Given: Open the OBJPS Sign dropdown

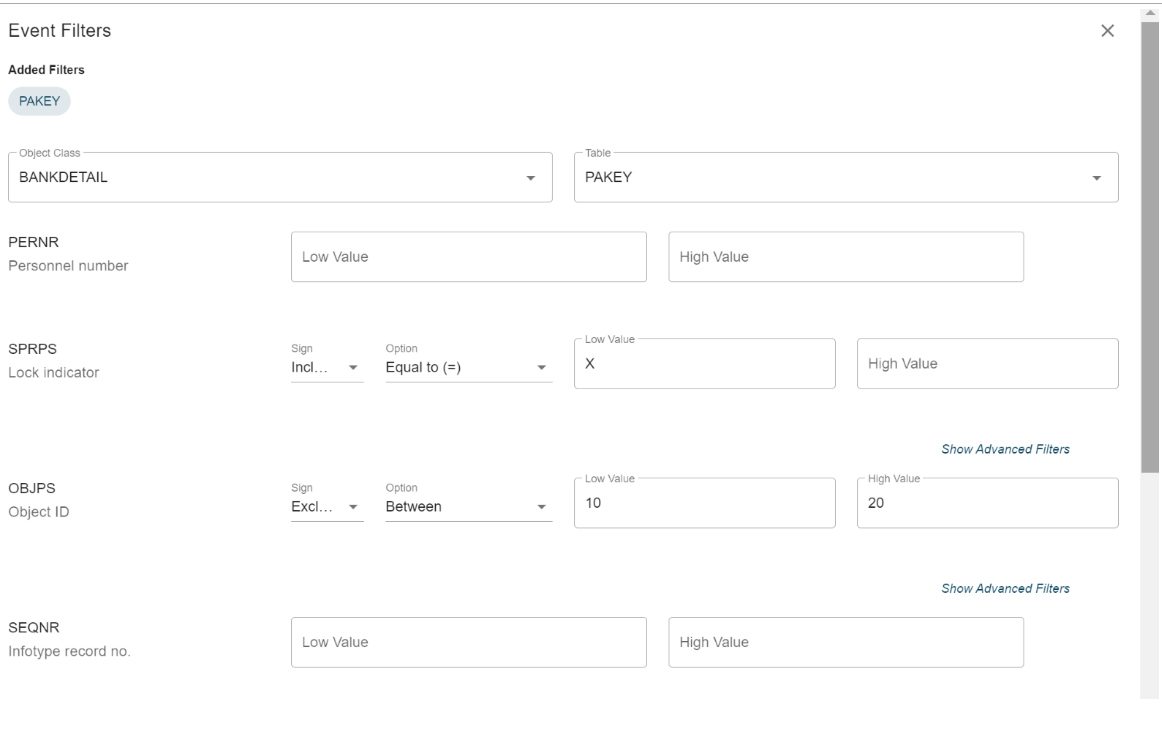Looking at the screenshot, I should point(325,506).
